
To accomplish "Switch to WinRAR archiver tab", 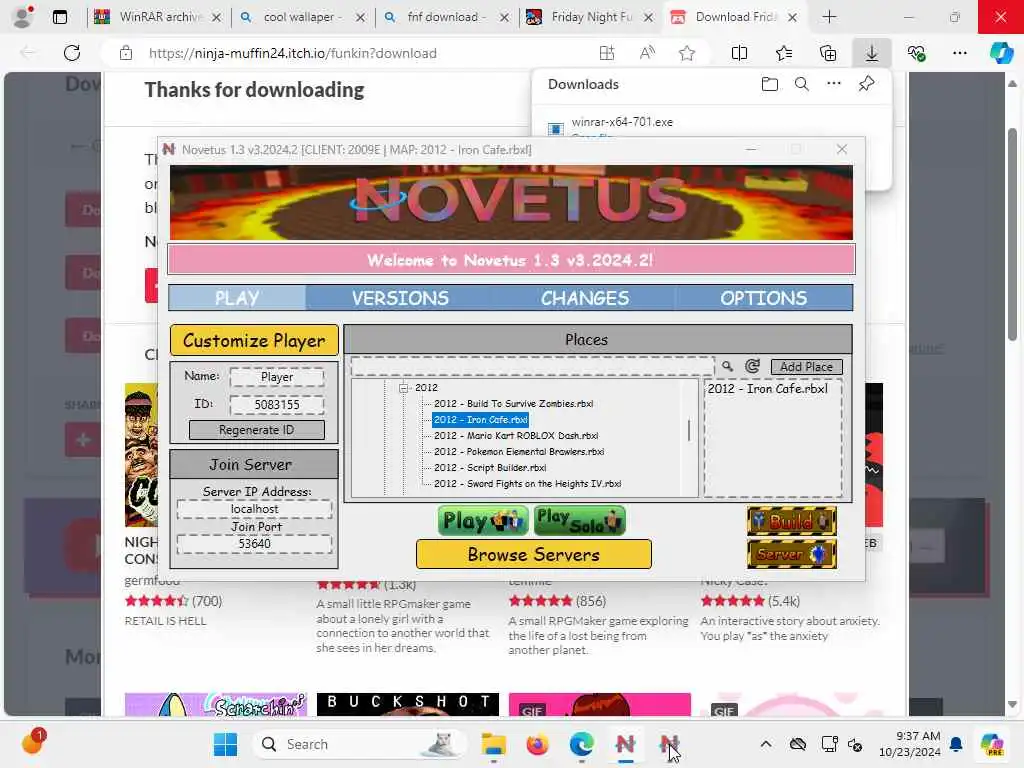I will tap(160, 17).
